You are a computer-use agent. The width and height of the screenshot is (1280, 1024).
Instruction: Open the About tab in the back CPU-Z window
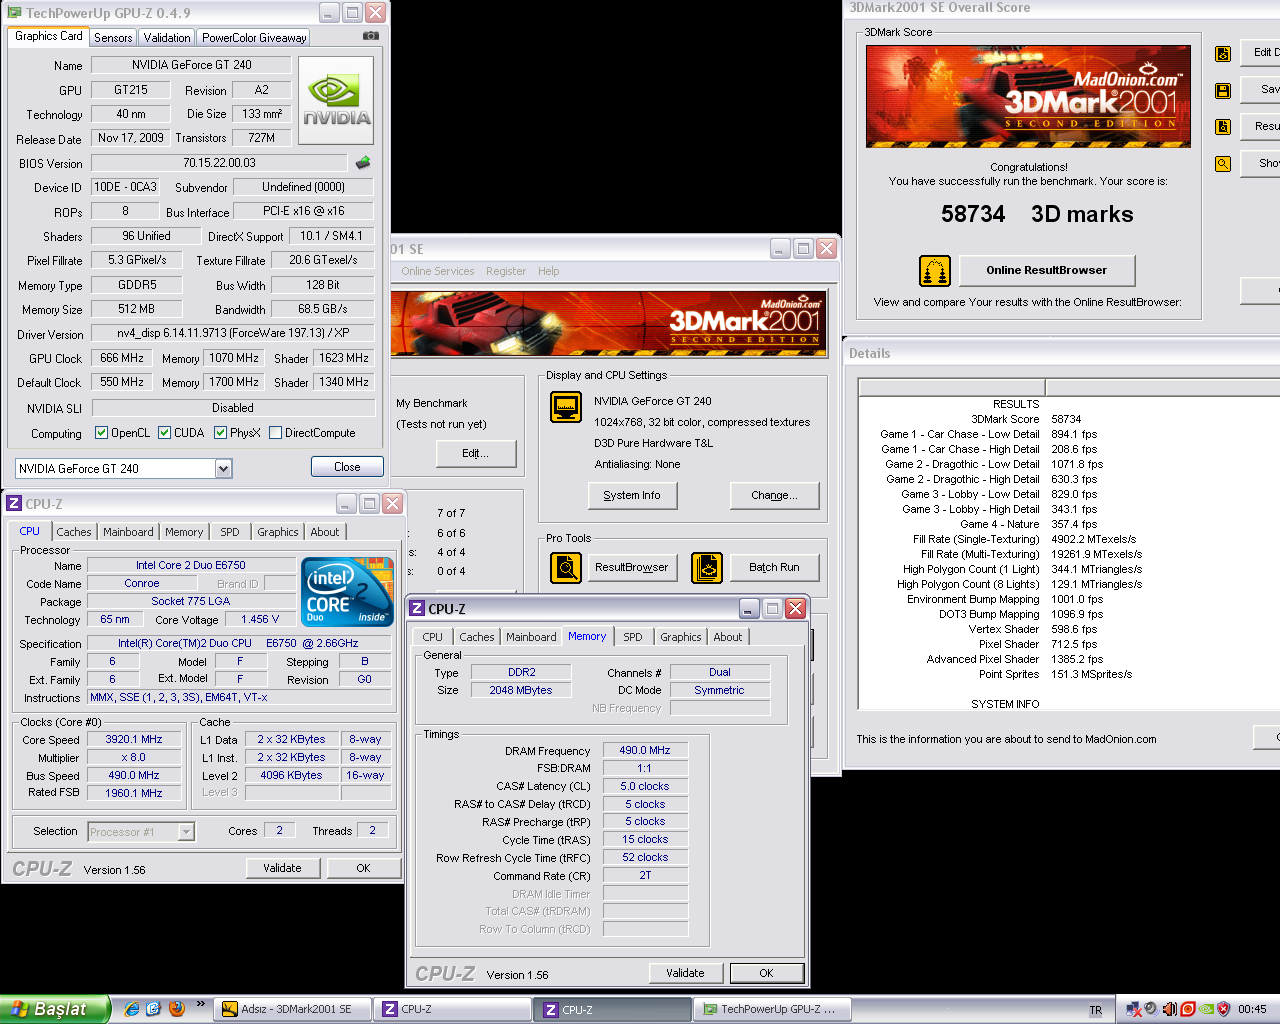[x=324, y=532]
